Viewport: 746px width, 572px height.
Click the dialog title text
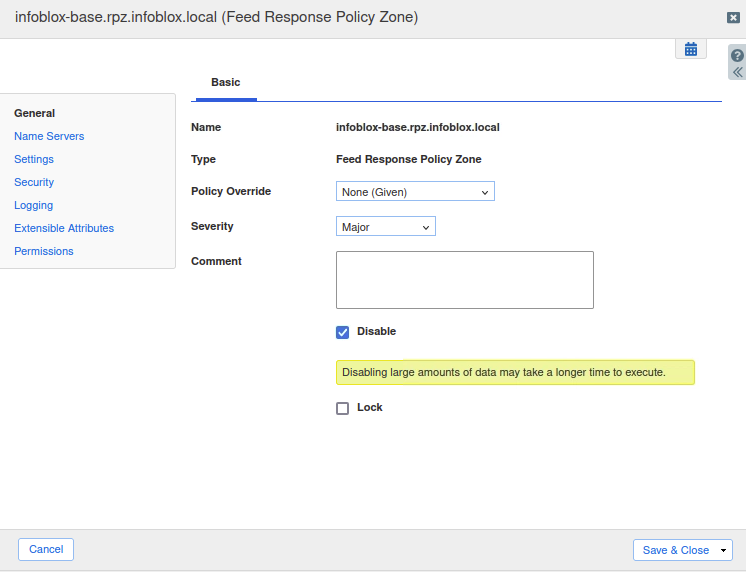(x=216, y=17)
